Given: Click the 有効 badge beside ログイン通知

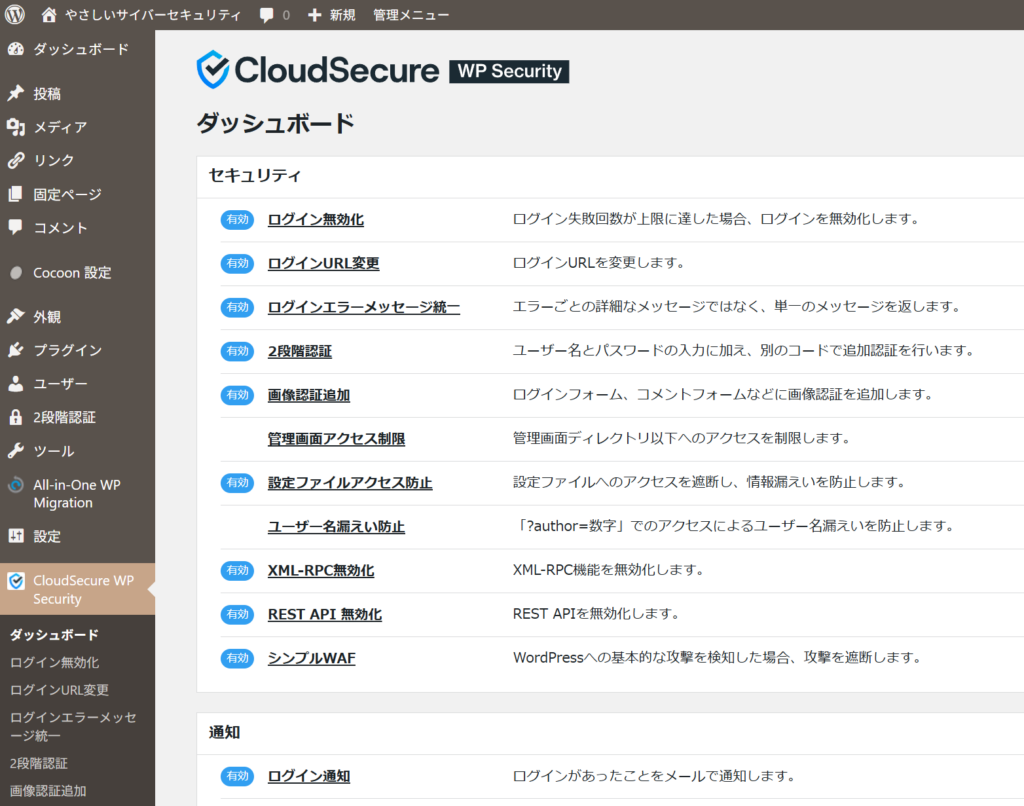Looking at the screenshot, I should pyautogui.click(x=237, y=776).
